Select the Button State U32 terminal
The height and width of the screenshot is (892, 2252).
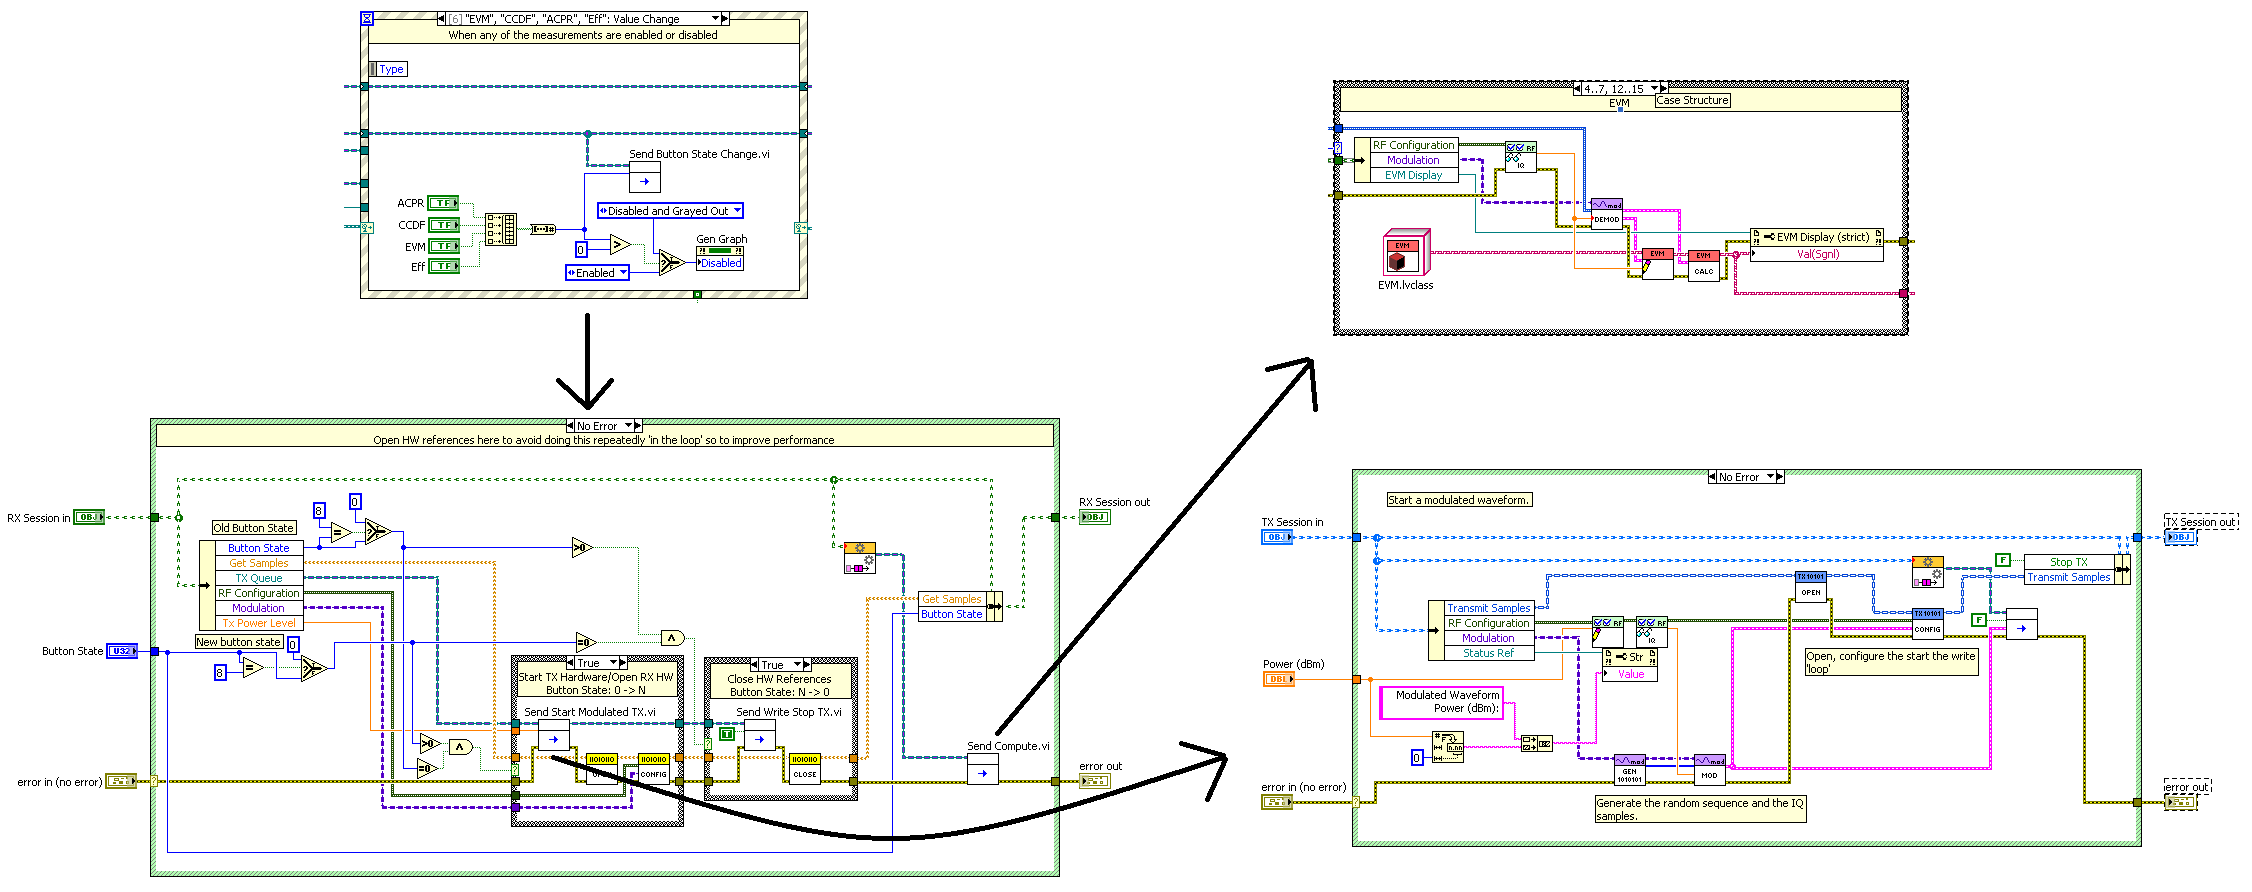(x=122, y=651)
